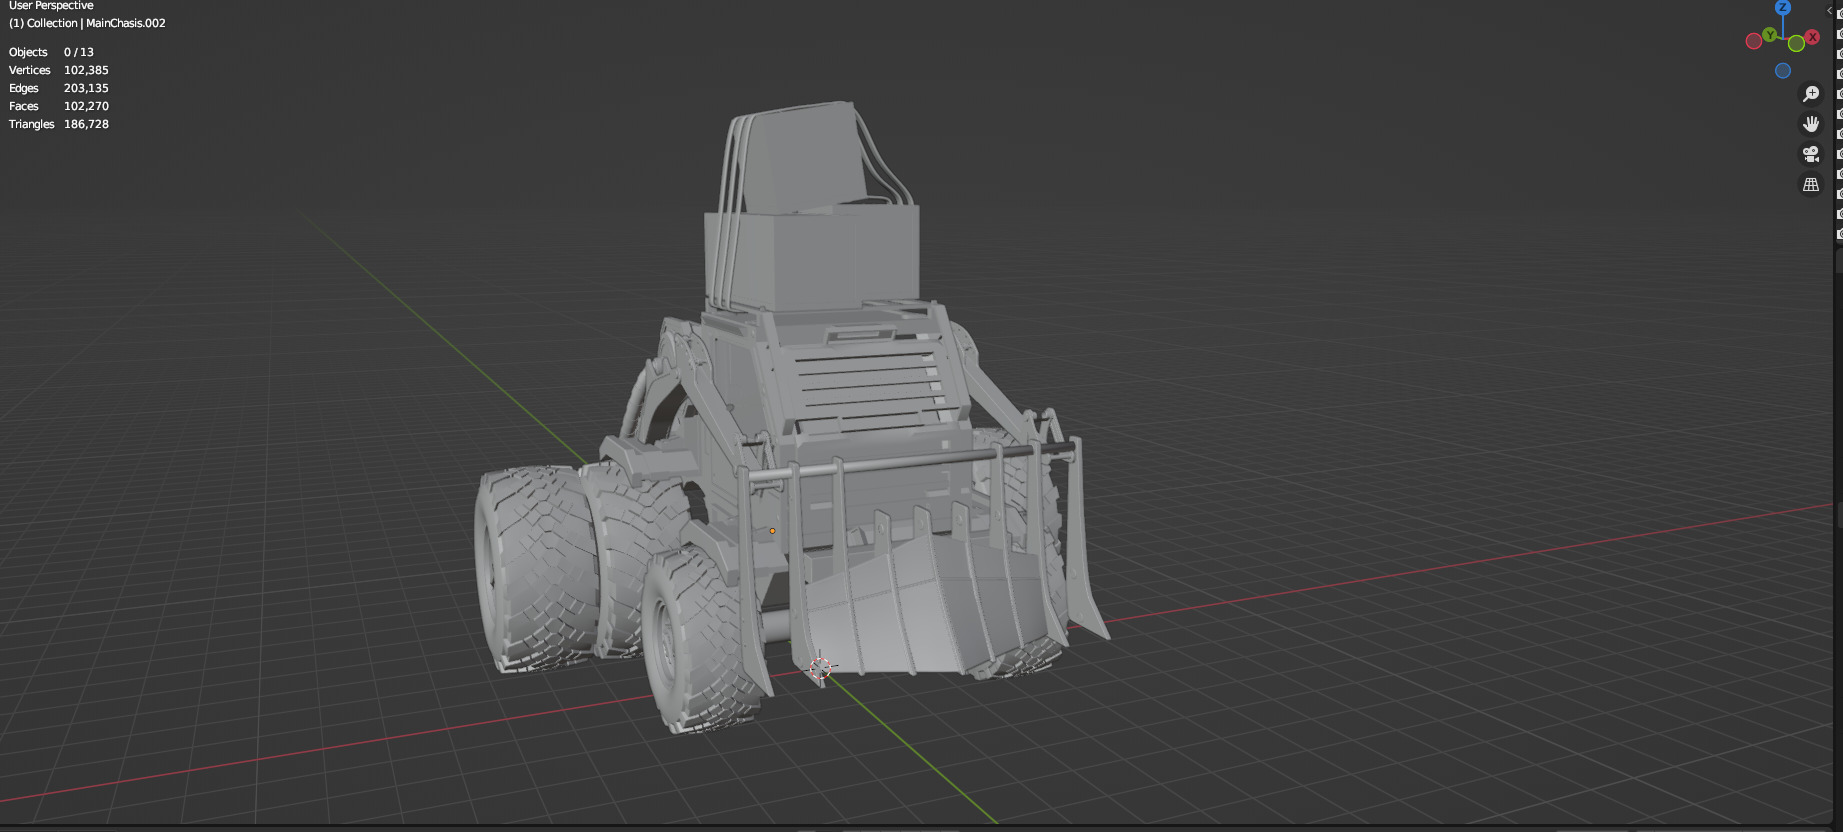
Task: Click the Vertices '102,385' statistic
Action: [x=86, y=70]
